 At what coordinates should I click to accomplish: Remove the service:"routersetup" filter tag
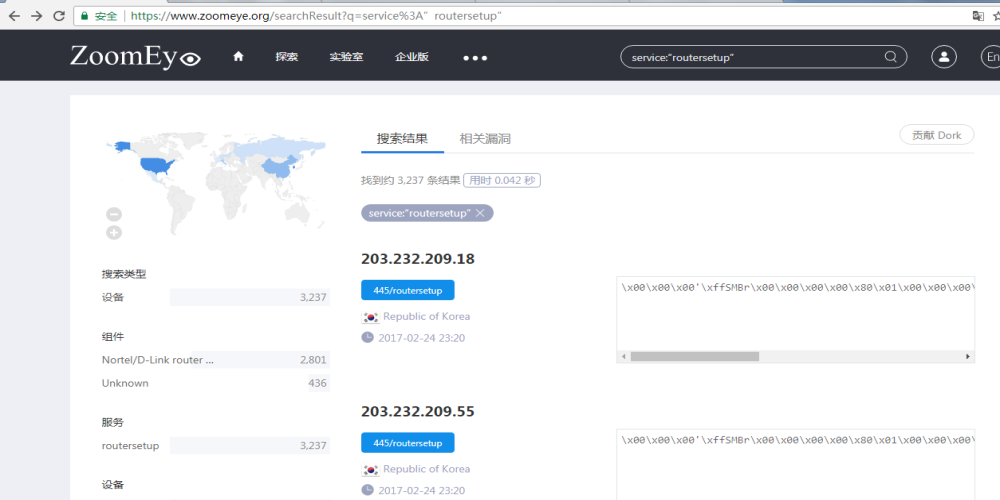pos(480,213)
